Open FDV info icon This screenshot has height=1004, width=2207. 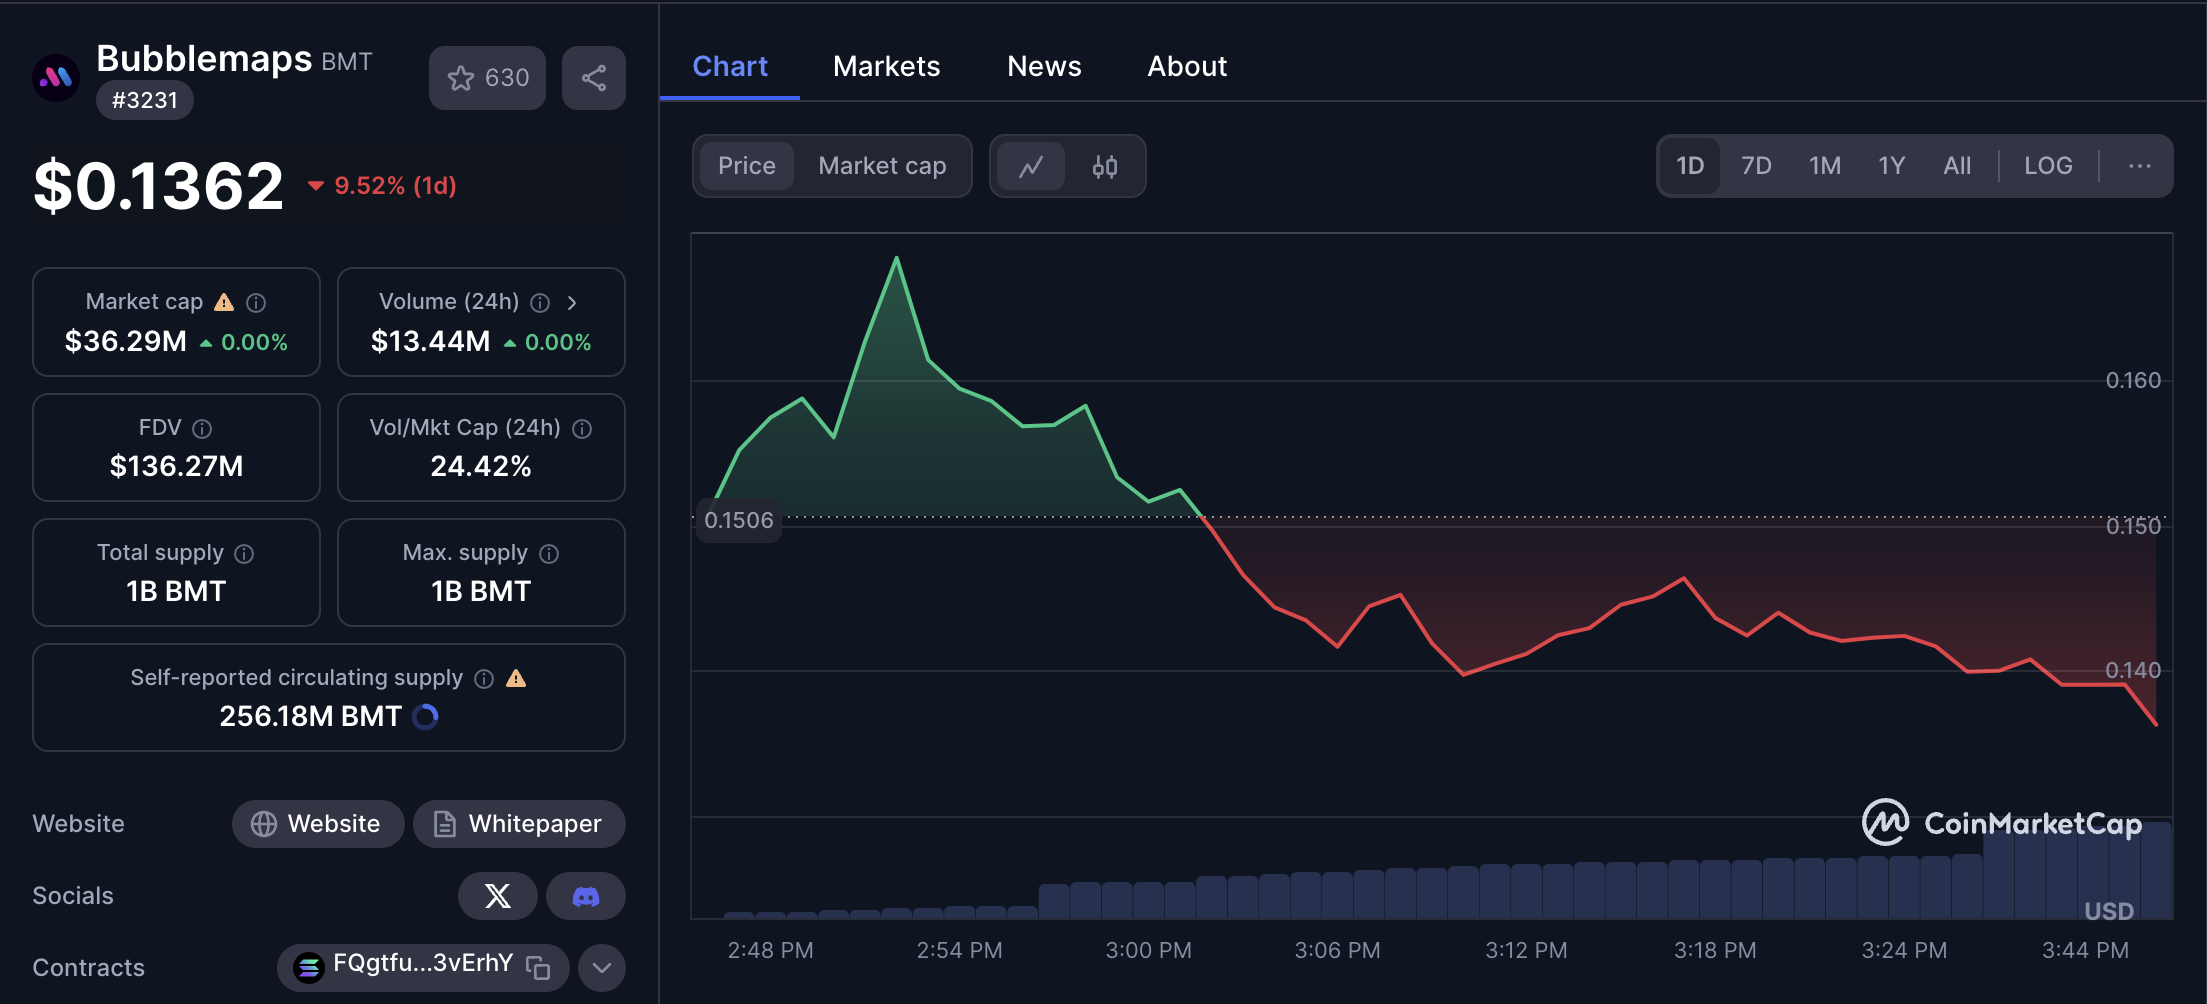202,428
